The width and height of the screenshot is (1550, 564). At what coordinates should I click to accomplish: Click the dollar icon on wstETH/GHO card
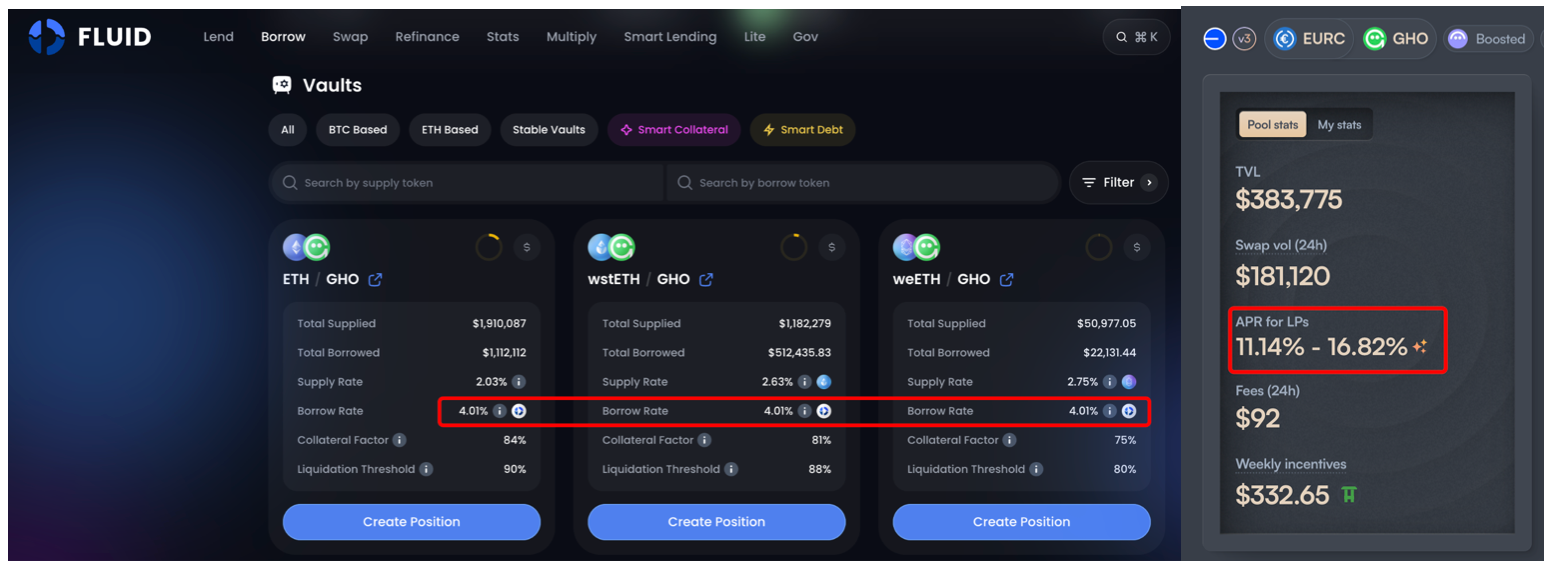[831, 247]
